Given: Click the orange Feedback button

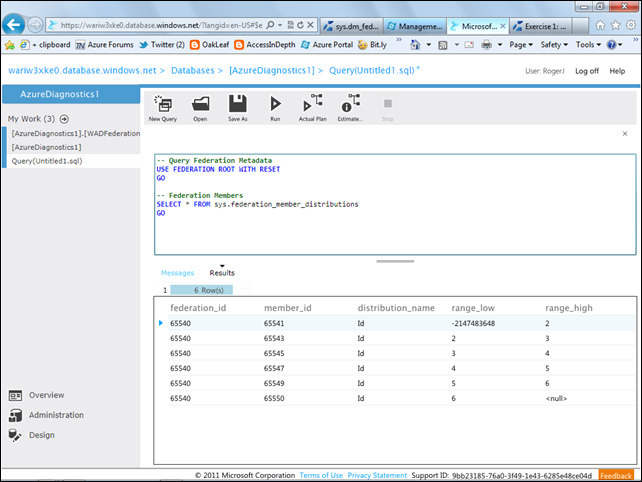Looking at the screenshot, I should point(616,475).
